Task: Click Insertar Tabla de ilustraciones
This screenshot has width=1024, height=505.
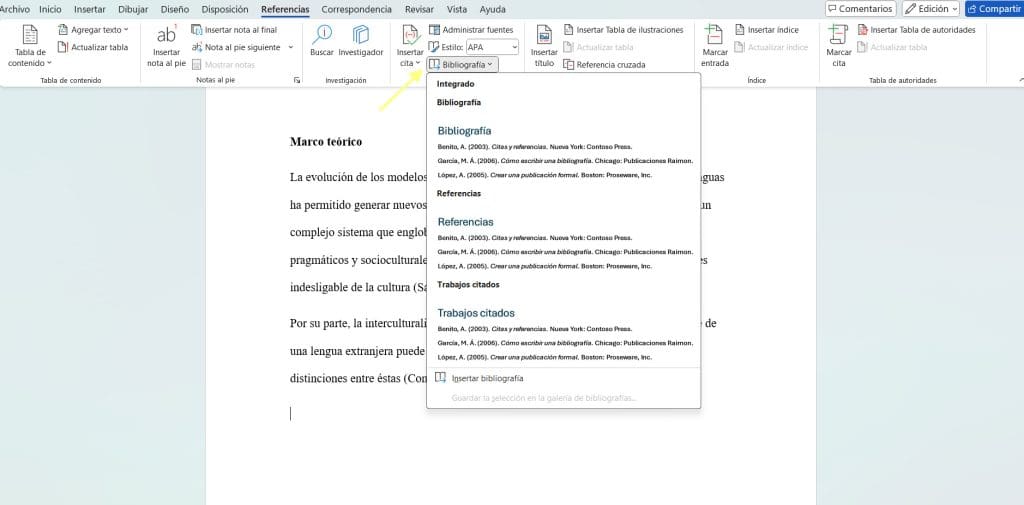Action: pyautogui.click(x=623, y=29)
